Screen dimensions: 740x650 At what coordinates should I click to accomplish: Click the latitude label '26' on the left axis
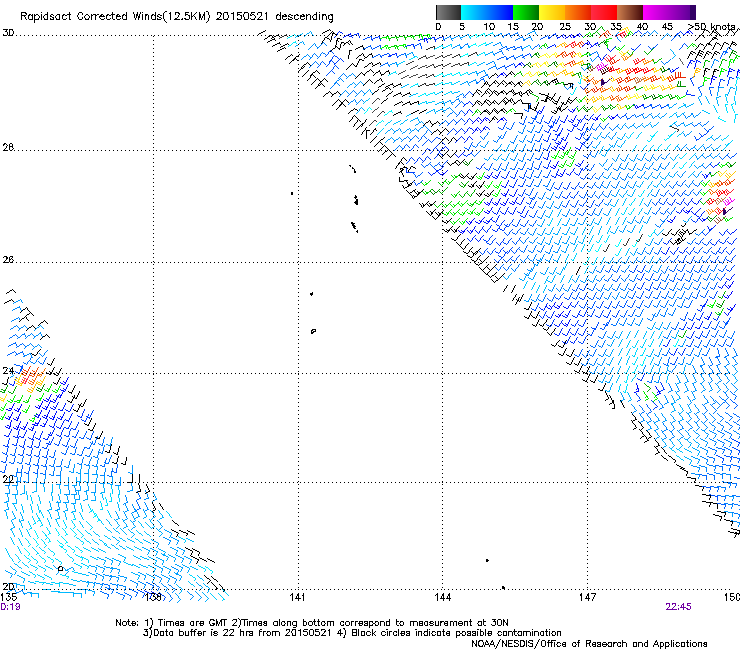coord(8,260)
